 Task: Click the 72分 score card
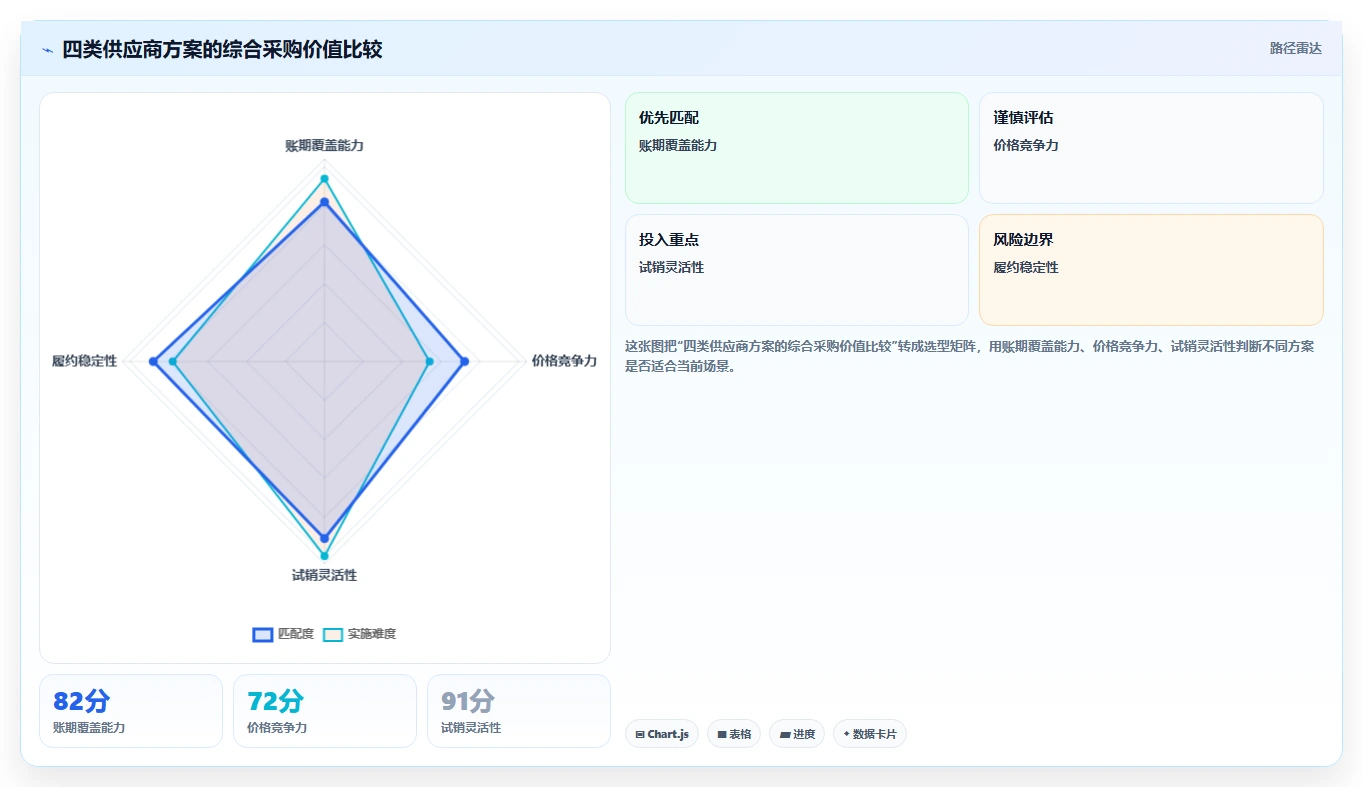pyautogui.click(x=325, y=711)
